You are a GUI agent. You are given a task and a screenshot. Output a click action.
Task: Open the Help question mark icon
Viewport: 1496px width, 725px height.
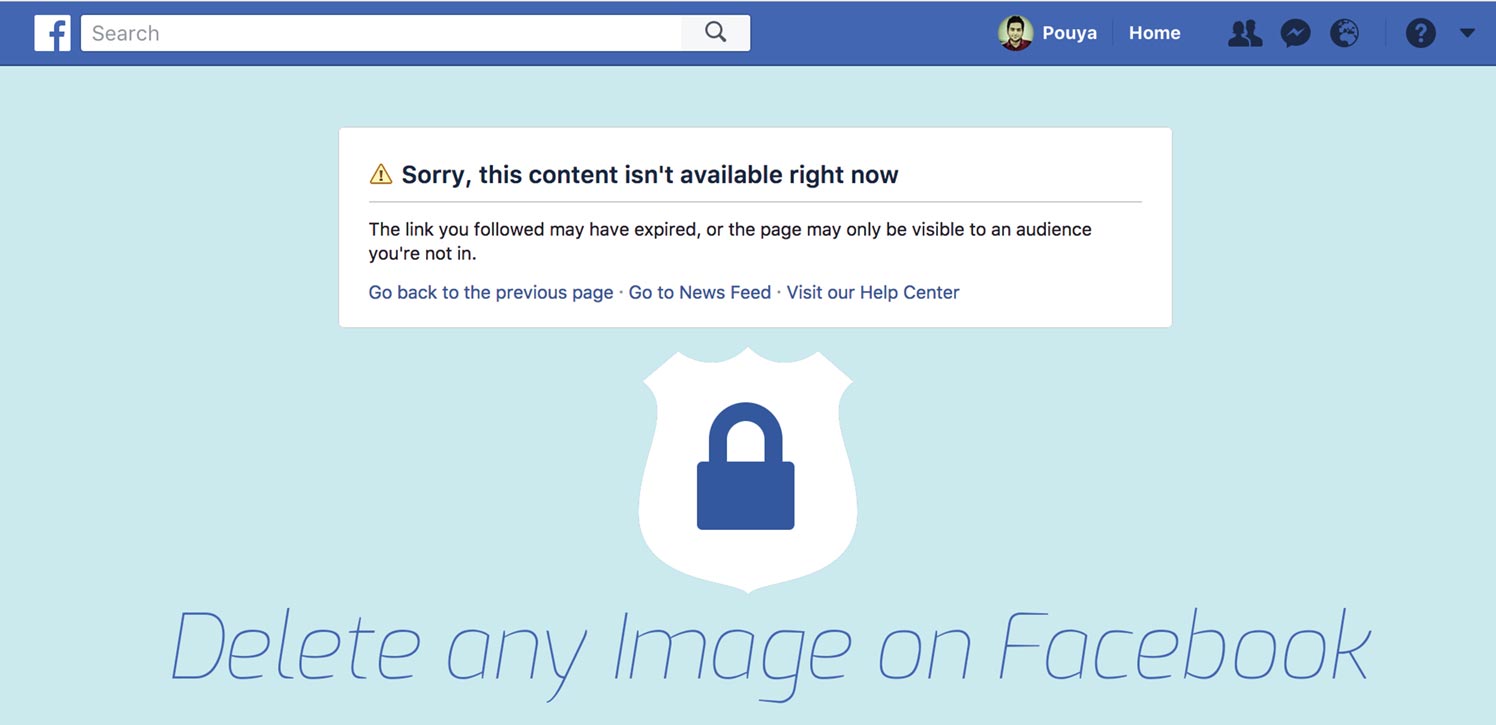[x=1420, y=33]
